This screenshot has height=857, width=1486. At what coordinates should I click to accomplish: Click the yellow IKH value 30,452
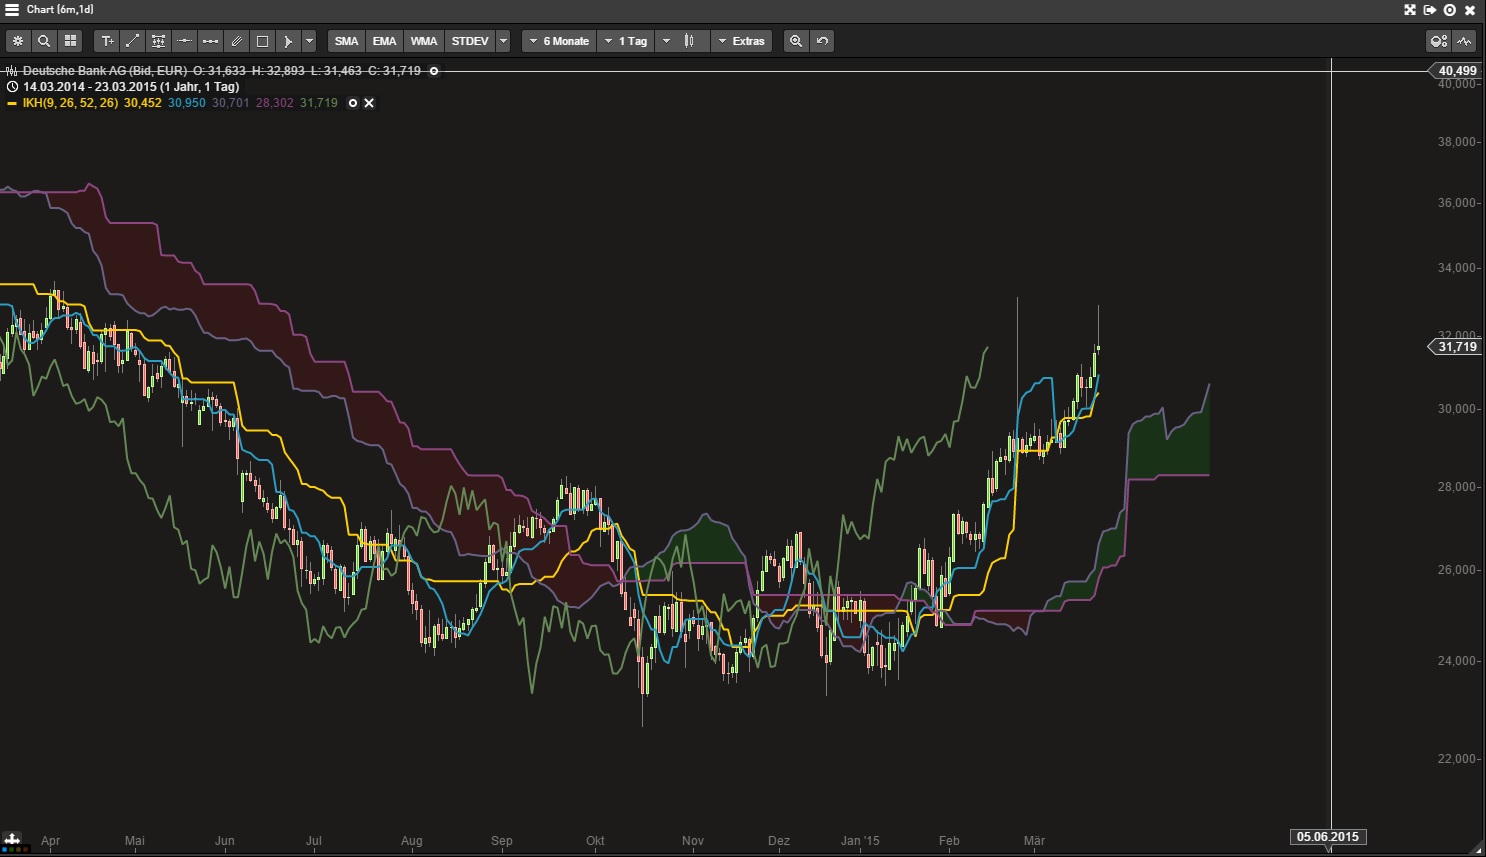[143, 103]
